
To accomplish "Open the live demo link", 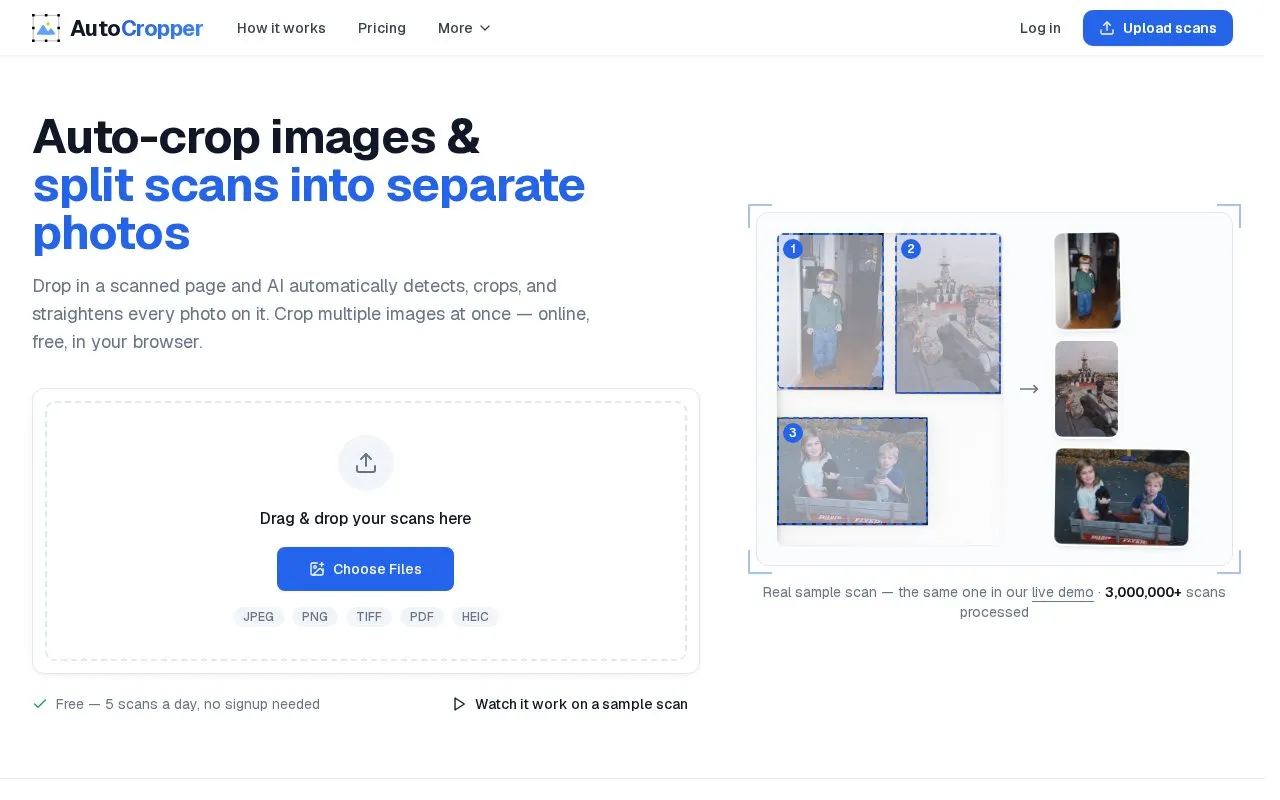I will coord(1062,592).
